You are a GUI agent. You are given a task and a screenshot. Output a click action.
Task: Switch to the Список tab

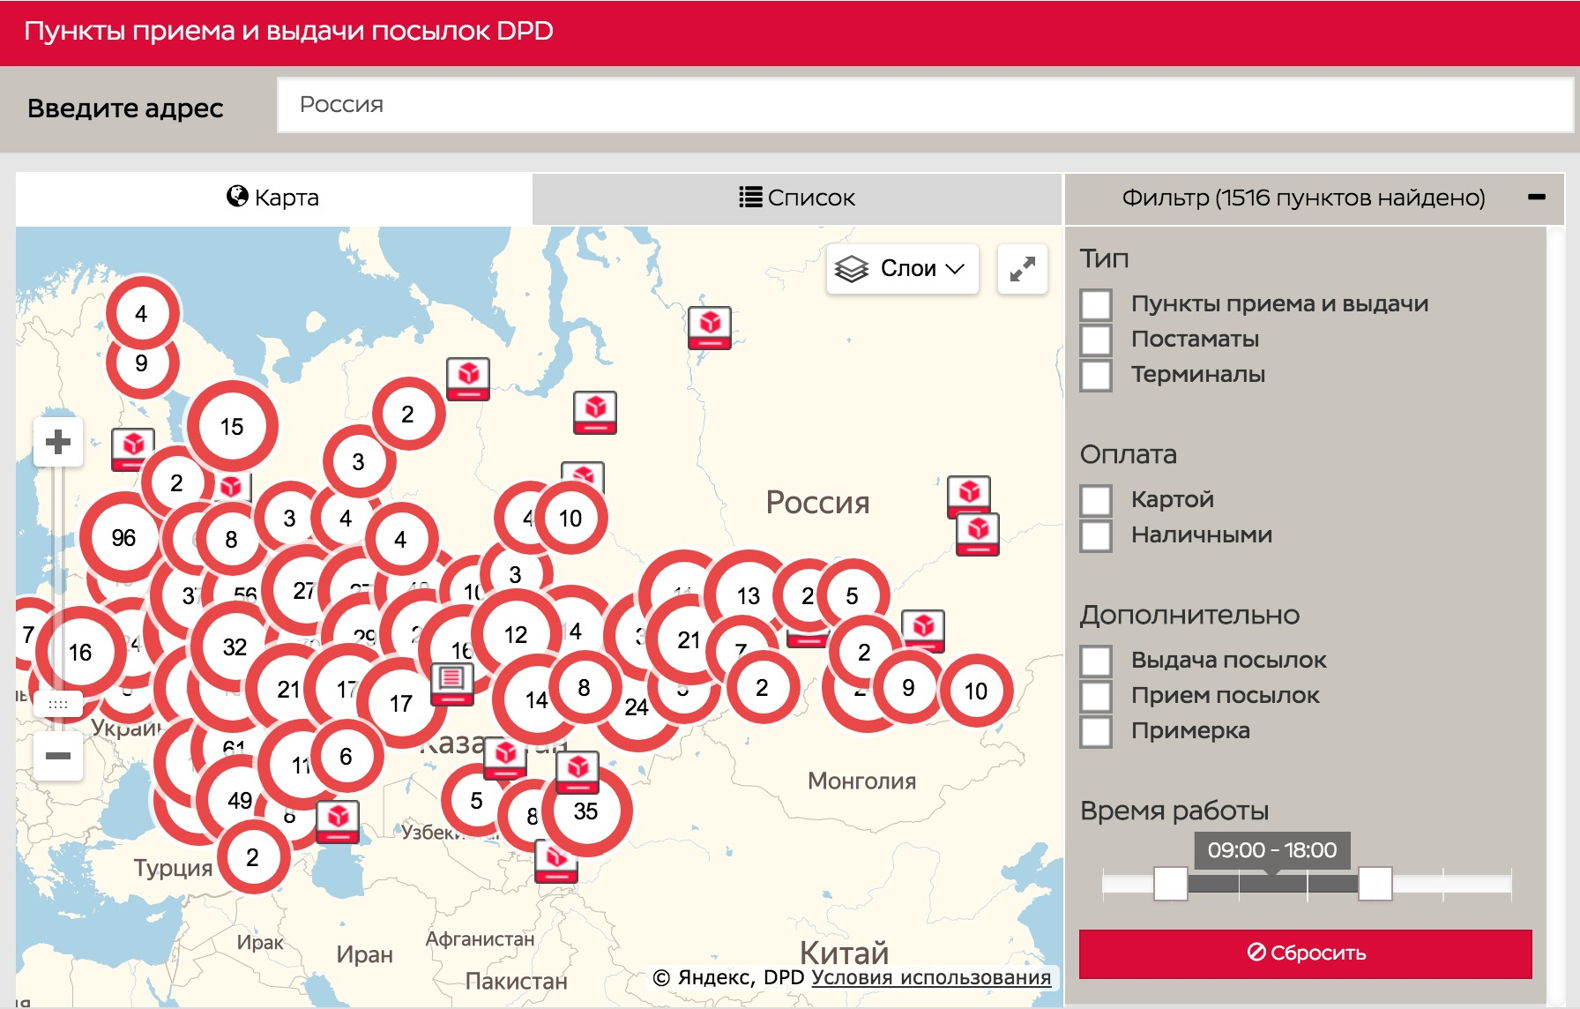click(797, 198)
